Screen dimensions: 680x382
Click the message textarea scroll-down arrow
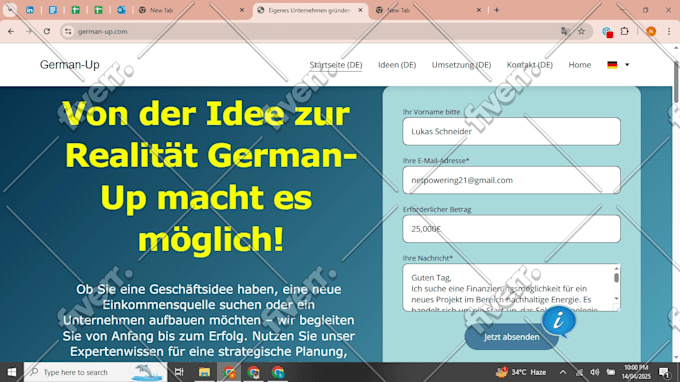(616, 299)
